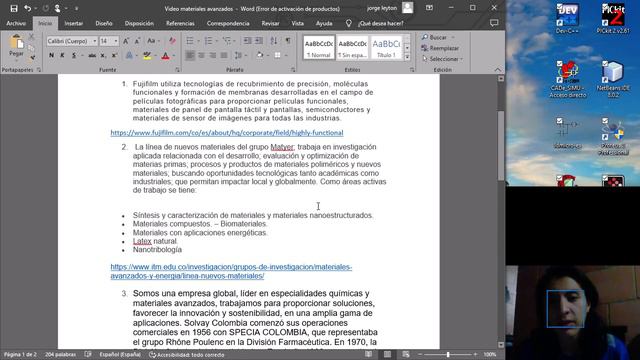Toggle align right for the paragraph

click(213, 55)
